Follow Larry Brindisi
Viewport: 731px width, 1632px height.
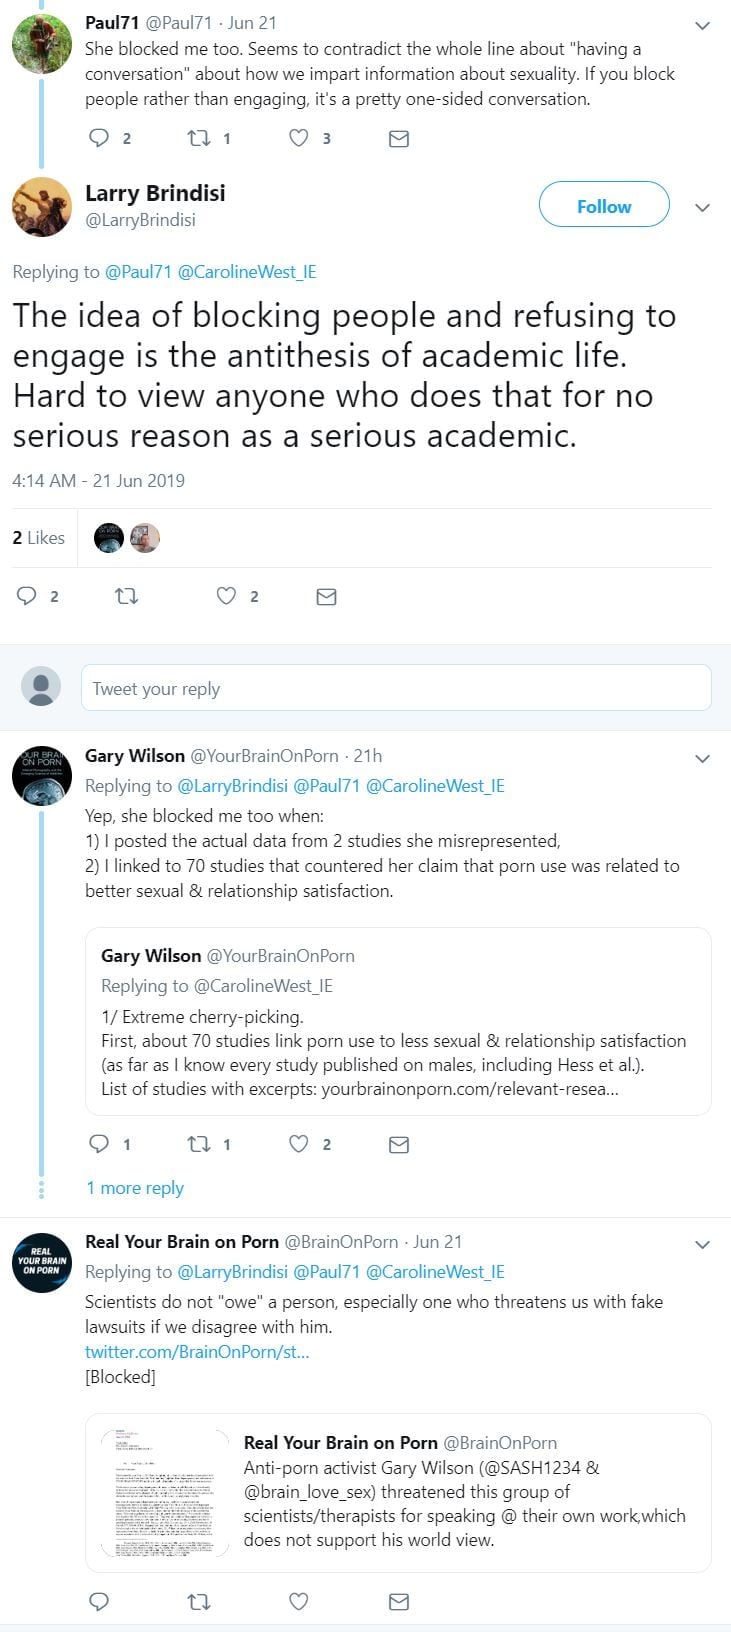point(604,206)
